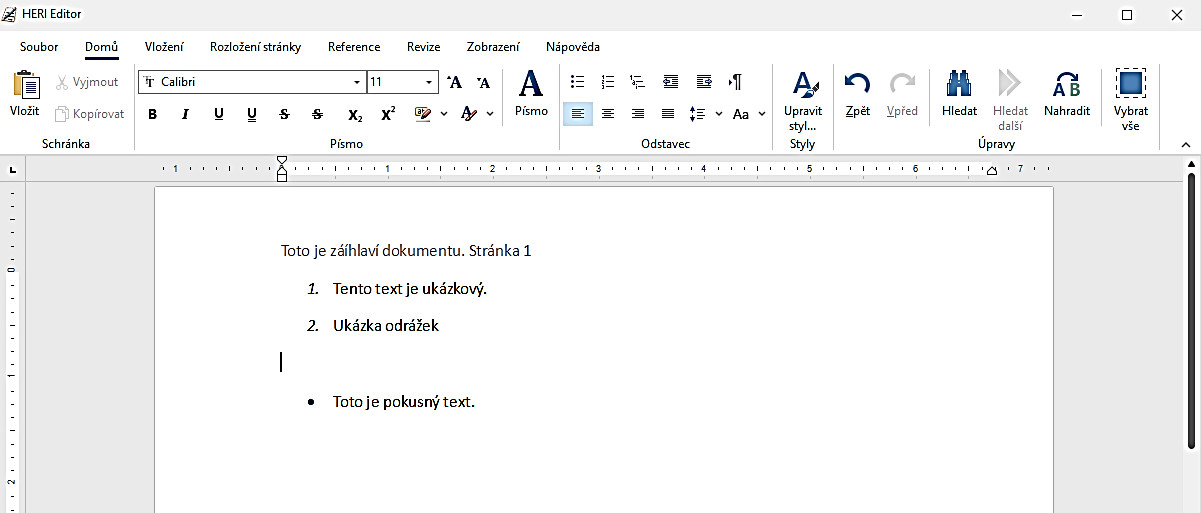Open the Vložení ribbon tab
Viewport: 1201px width, 513px height.
(x=164, y=47)
